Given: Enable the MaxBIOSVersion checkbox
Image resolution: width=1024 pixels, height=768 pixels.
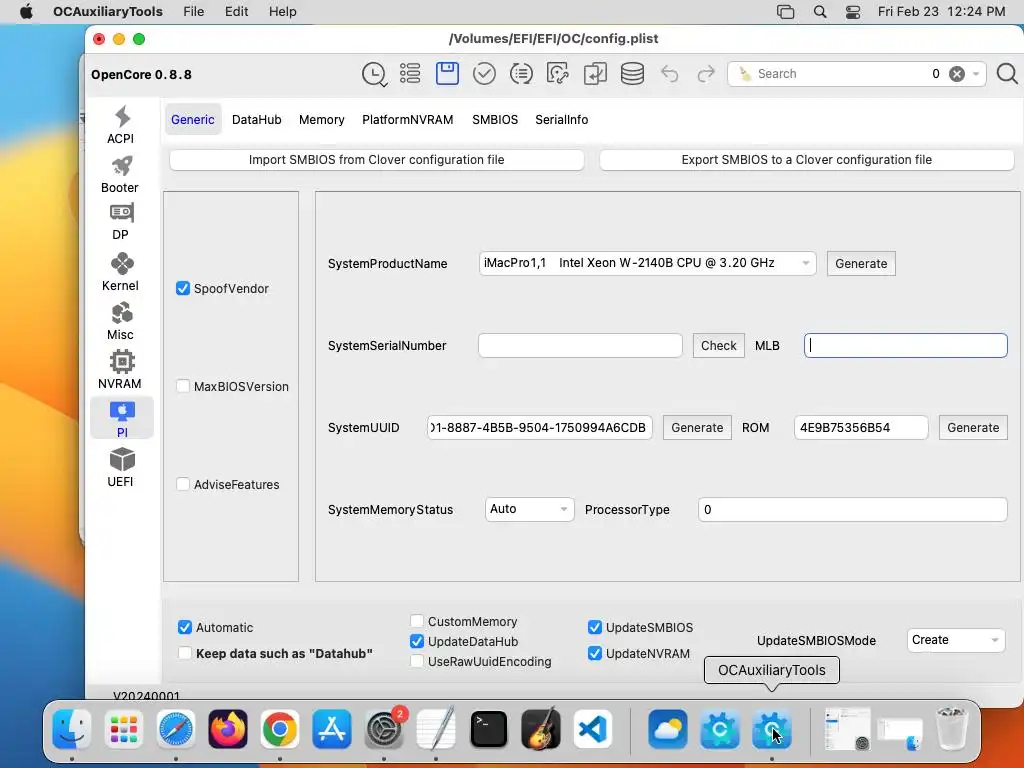Looking at the screenshot, I should coord(183,387).
